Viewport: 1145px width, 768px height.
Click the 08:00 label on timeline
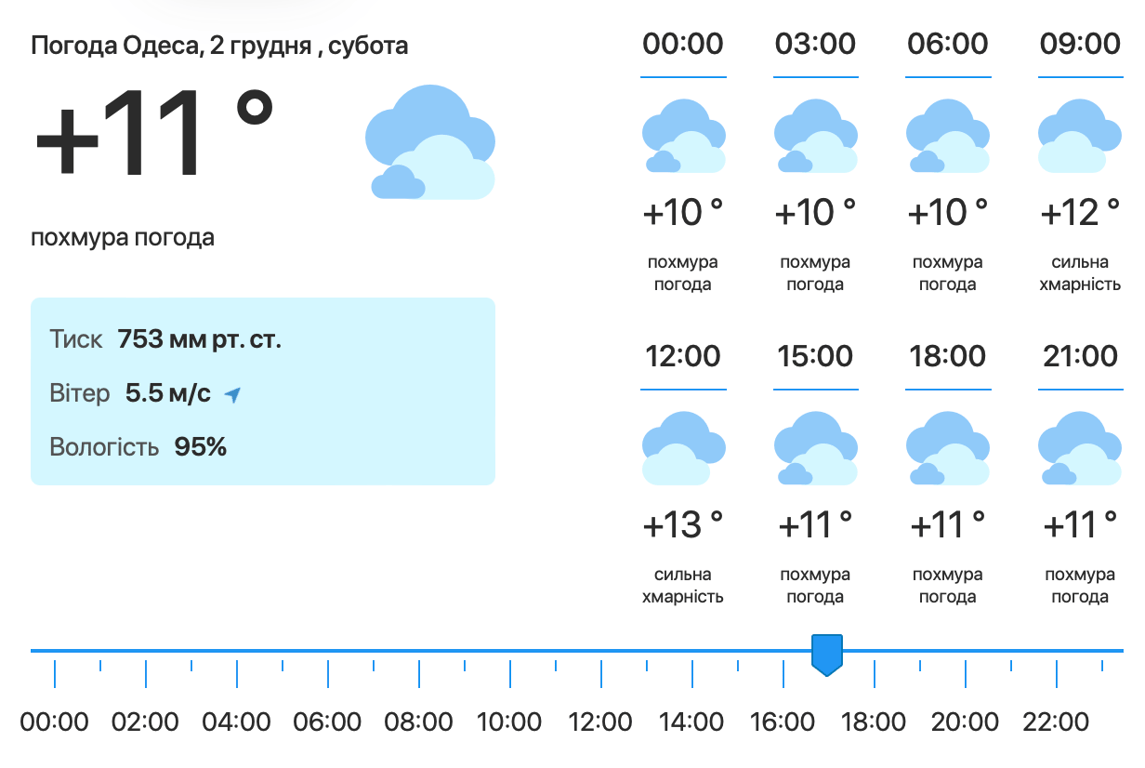coord(418,721)
